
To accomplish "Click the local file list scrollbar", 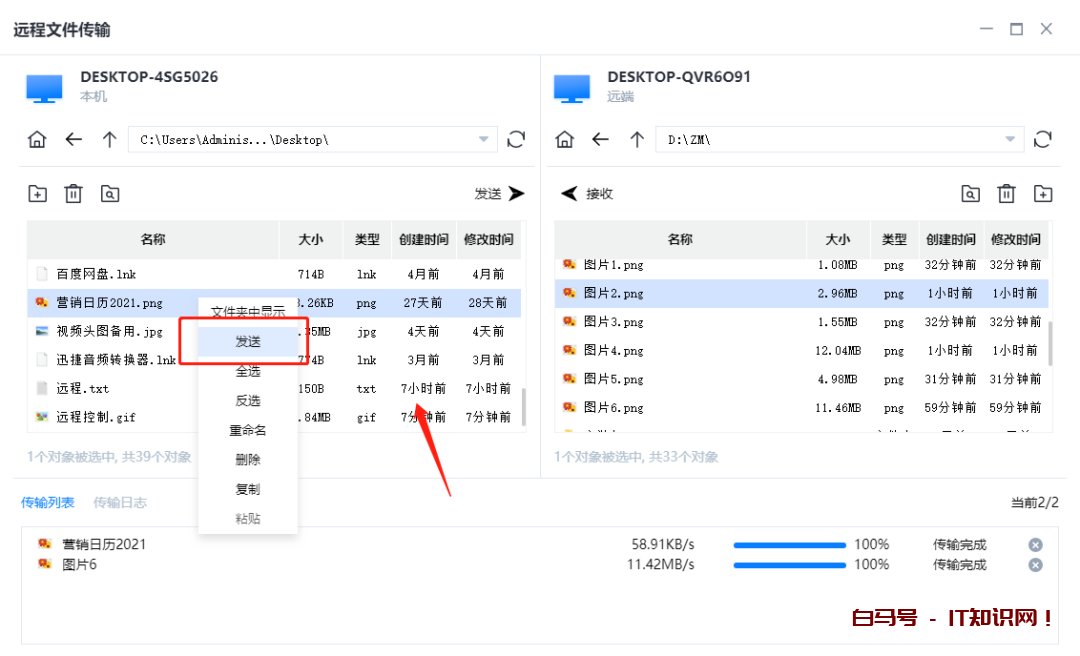I will [523, 405].
